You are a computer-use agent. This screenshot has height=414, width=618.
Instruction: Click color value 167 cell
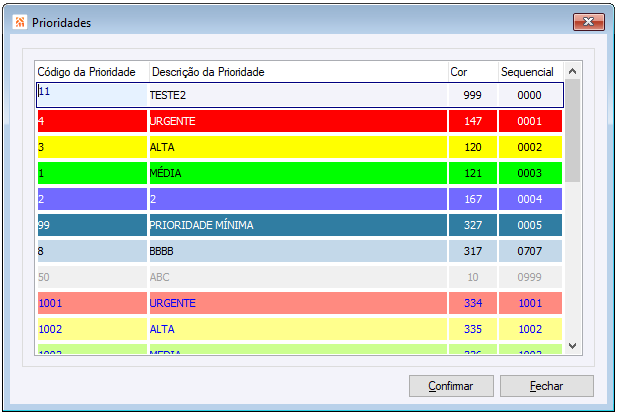(473, 199)
